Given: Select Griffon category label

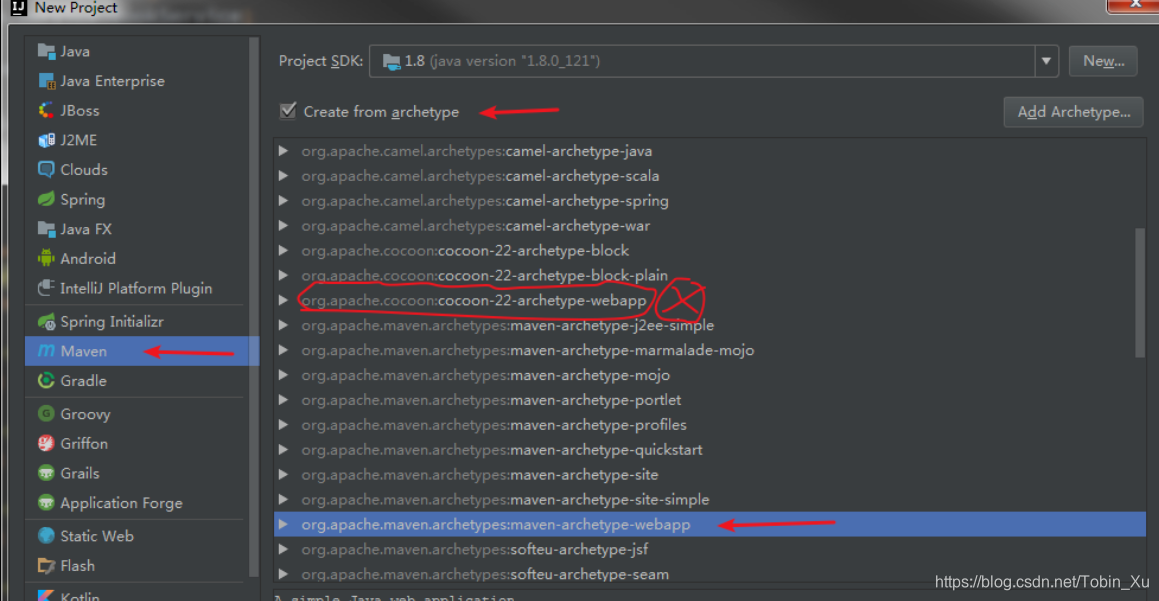Looking at the screenshot, I should [84, 444].
